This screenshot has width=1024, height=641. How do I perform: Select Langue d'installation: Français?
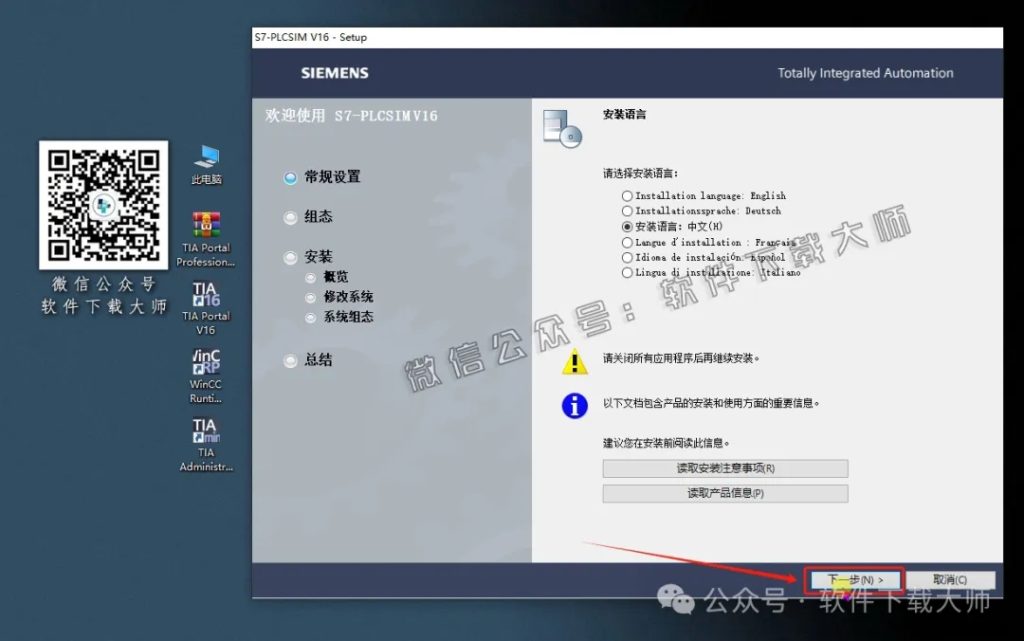(x=626, y=242)
